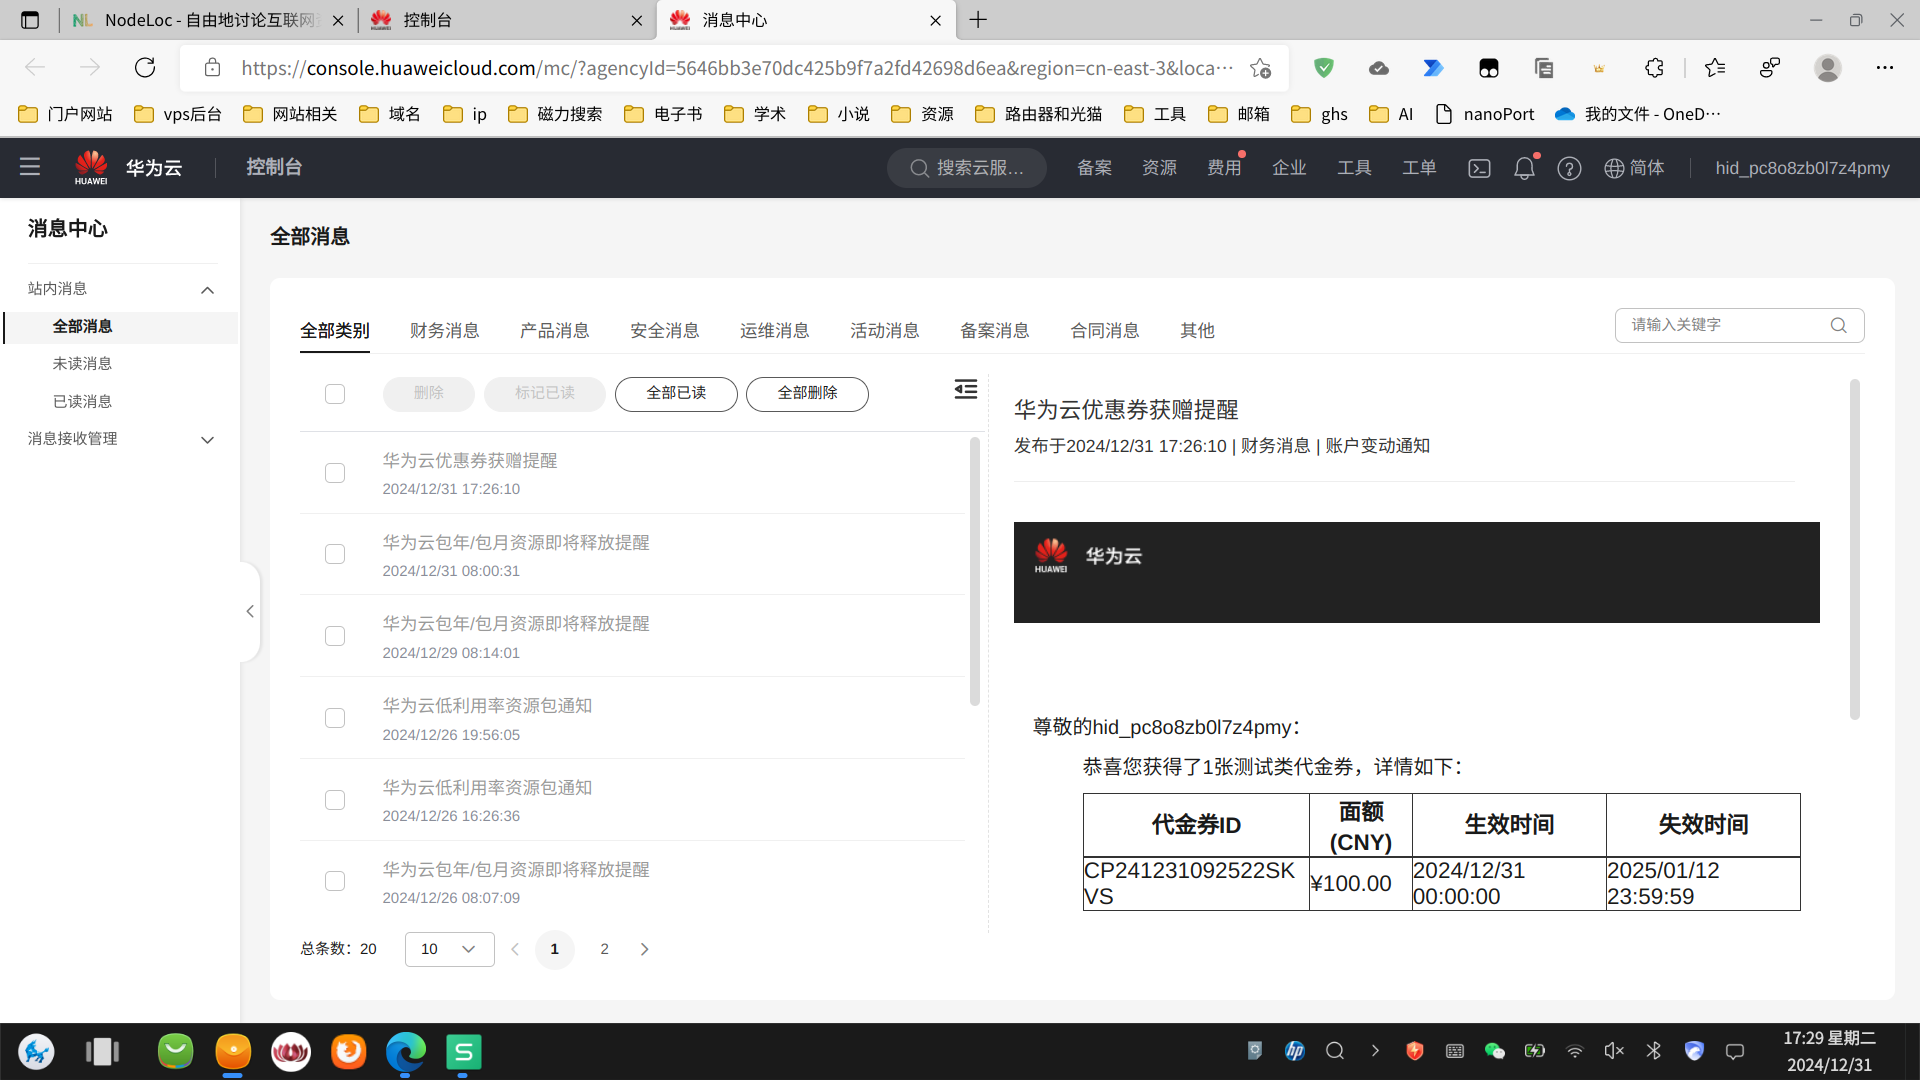The width and height of the screenshot is (1920, 1080).
Task: Open the 备案 top link
Action: coord(1094,168)
